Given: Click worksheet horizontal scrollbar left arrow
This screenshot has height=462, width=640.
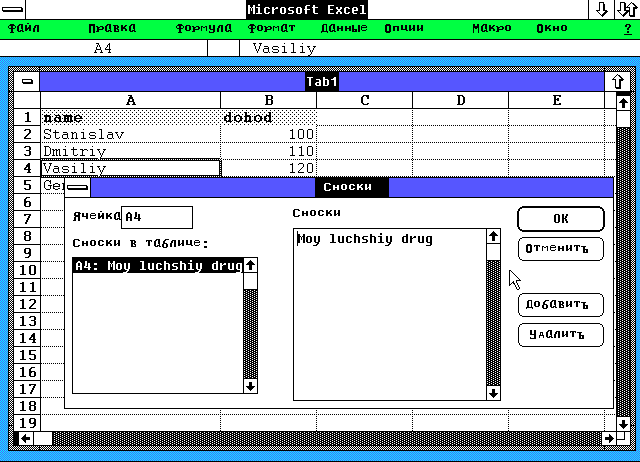Looking at the screenshot, I should [26, 439].
